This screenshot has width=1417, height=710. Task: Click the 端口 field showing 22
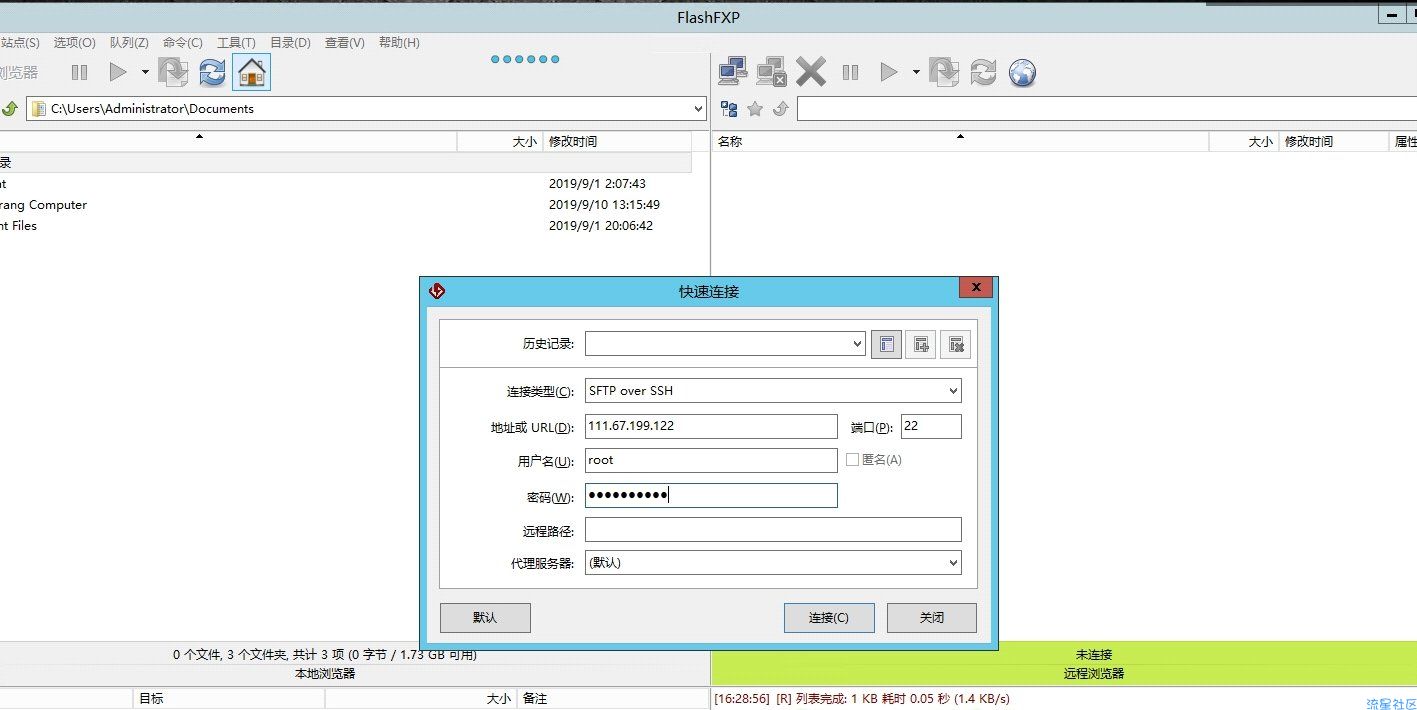point(931,426)
